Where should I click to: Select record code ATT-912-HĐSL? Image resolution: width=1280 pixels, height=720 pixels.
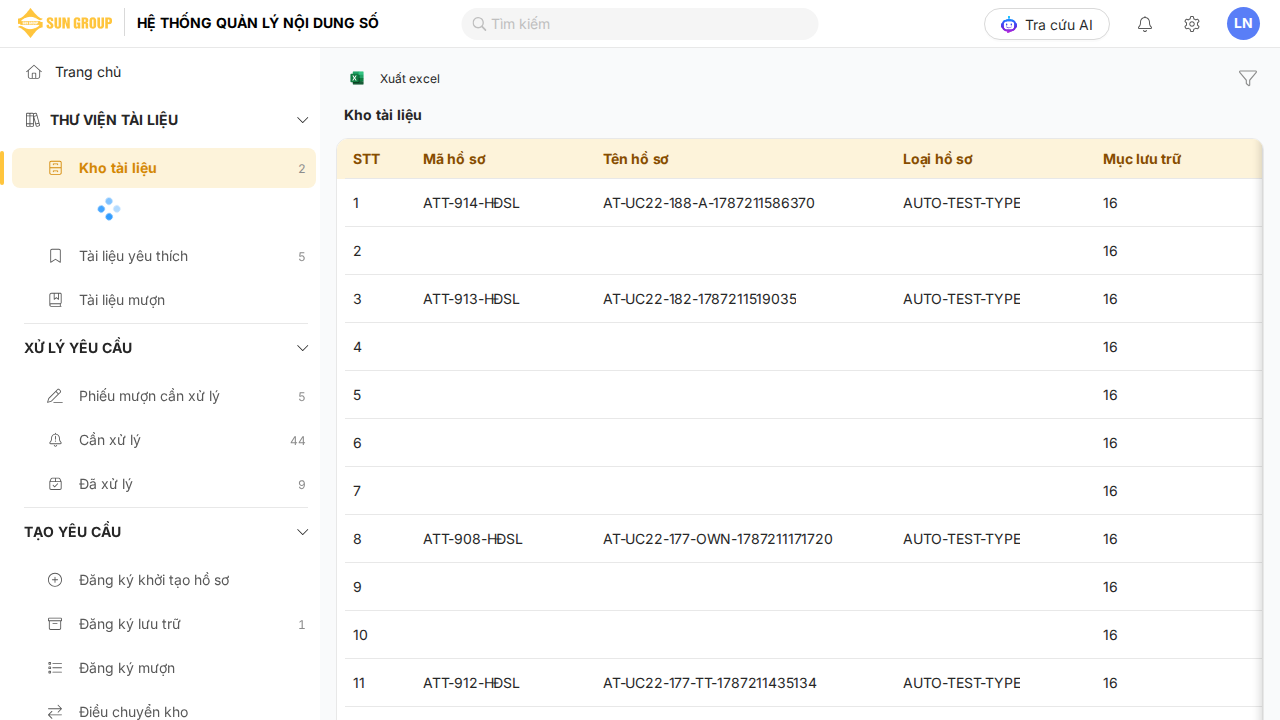471,683
